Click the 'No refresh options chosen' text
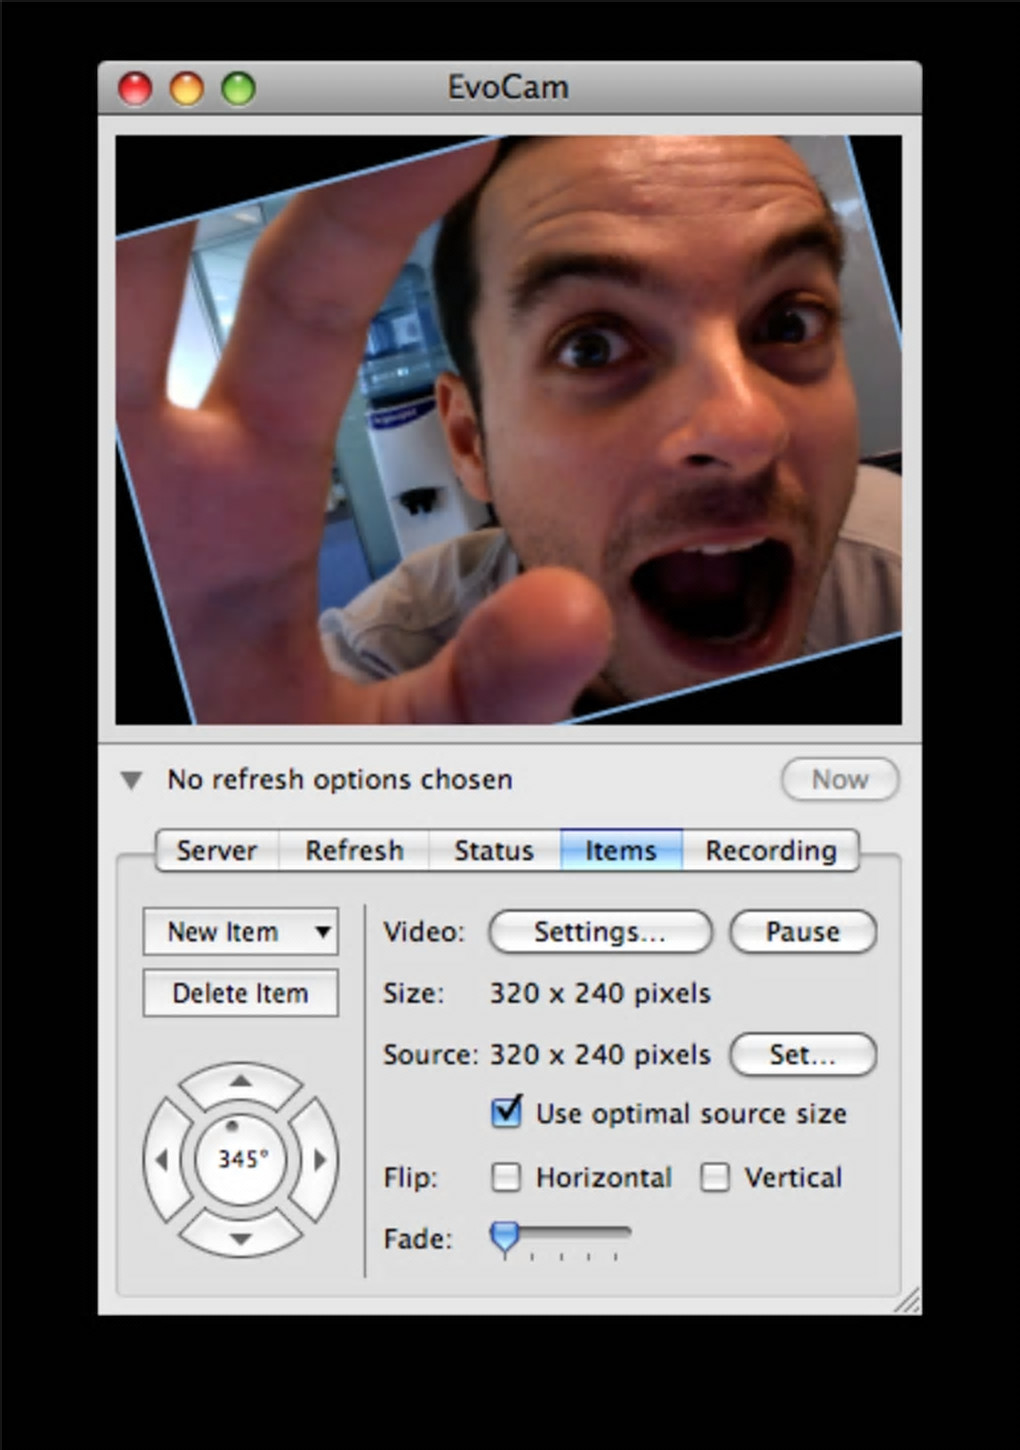This screenshot has height=1450, width=1020. click(340, 780)
